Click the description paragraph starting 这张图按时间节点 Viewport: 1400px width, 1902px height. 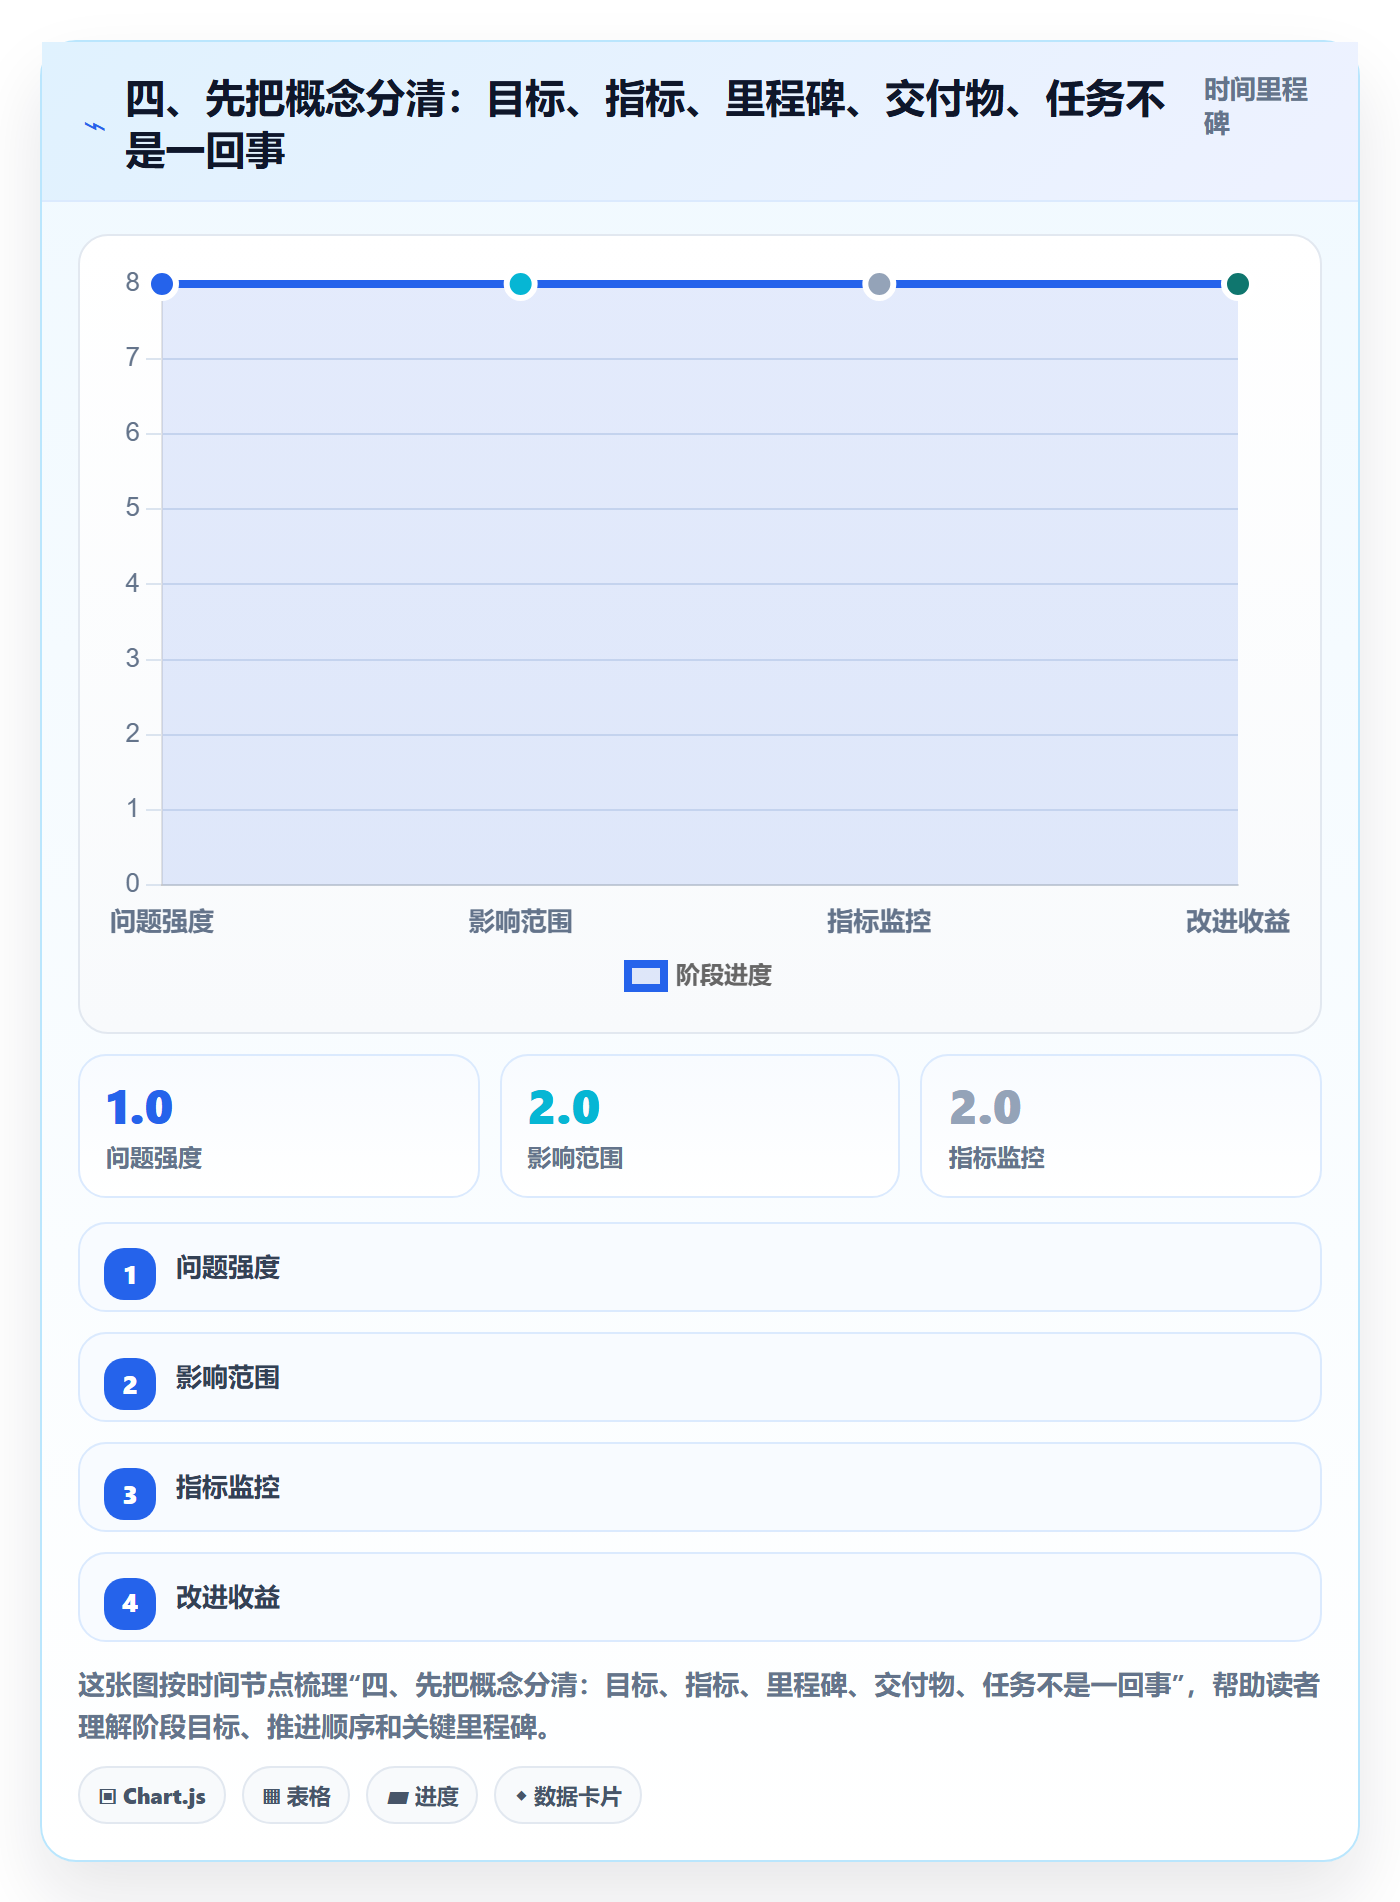click(x=699, y=1706)
